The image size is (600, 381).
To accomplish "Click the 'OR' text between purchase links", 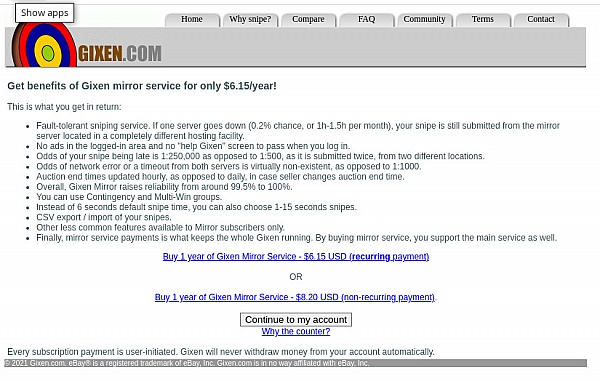I will tap(296, 277).
